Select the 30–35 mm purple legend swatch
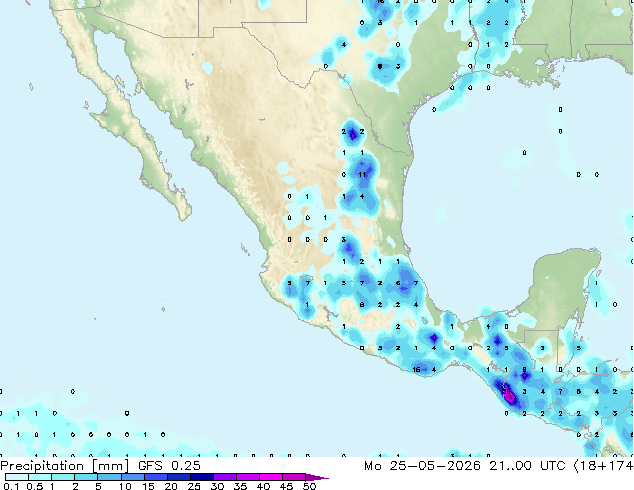Viewport: 634px width, 490px height. (224, 477)
